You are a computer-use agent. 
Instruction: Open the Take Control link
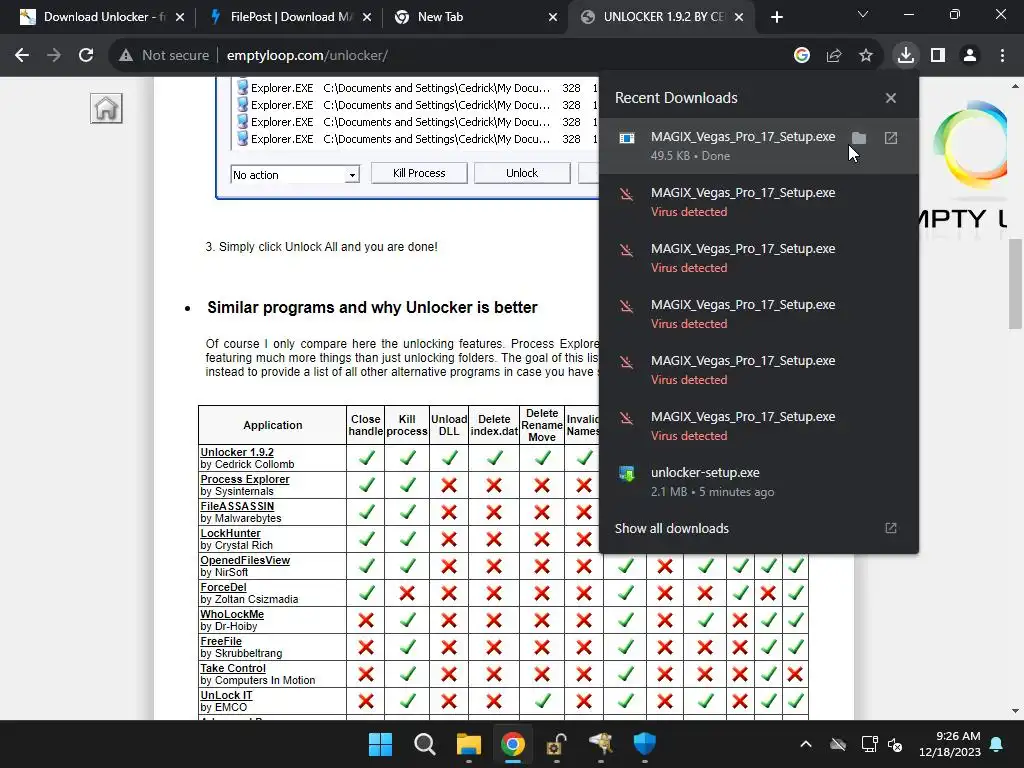pos(233,668)
